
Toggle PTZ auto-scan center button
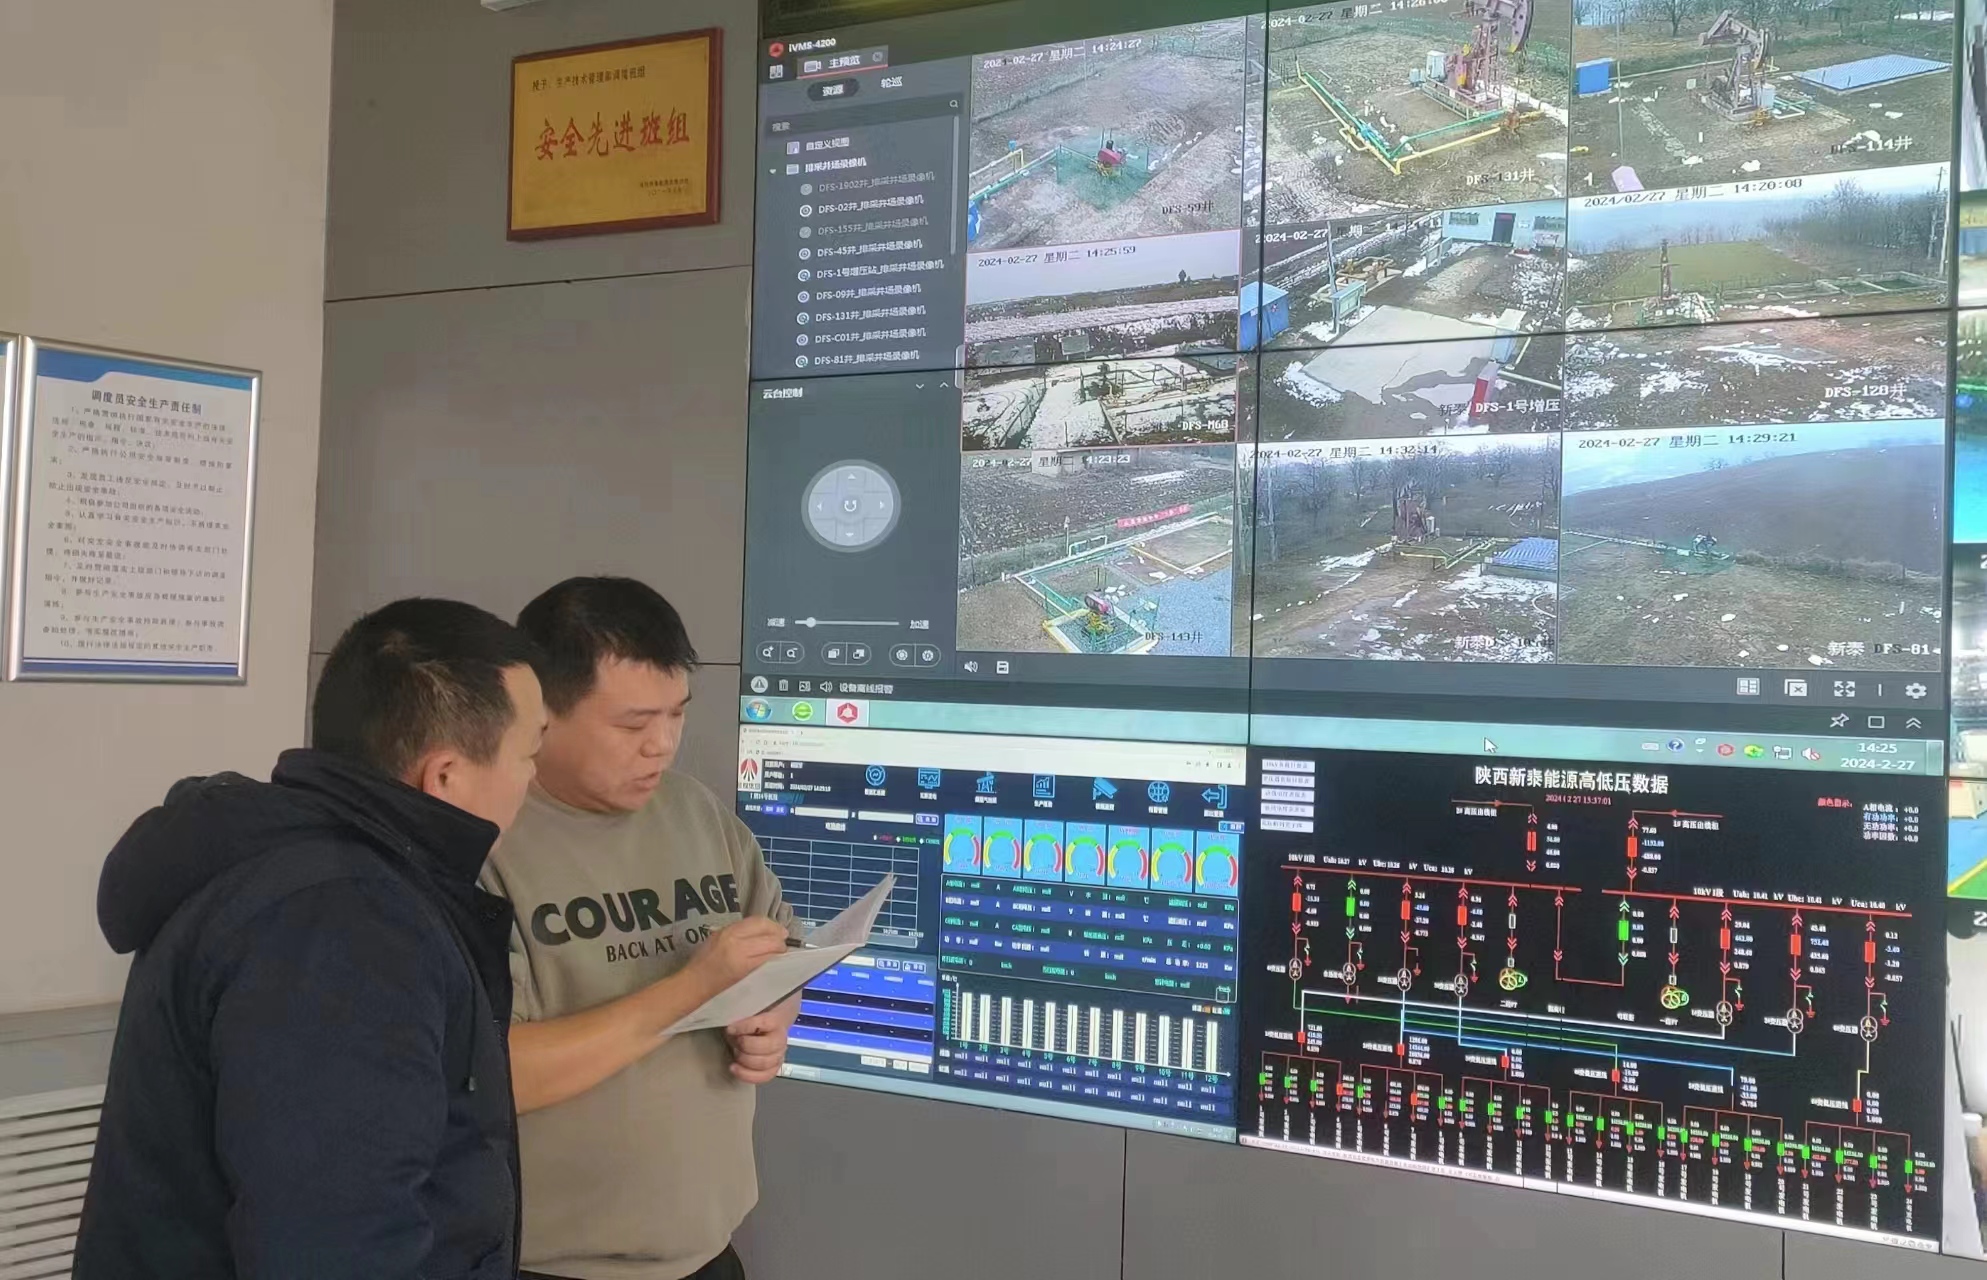[850, 506]
